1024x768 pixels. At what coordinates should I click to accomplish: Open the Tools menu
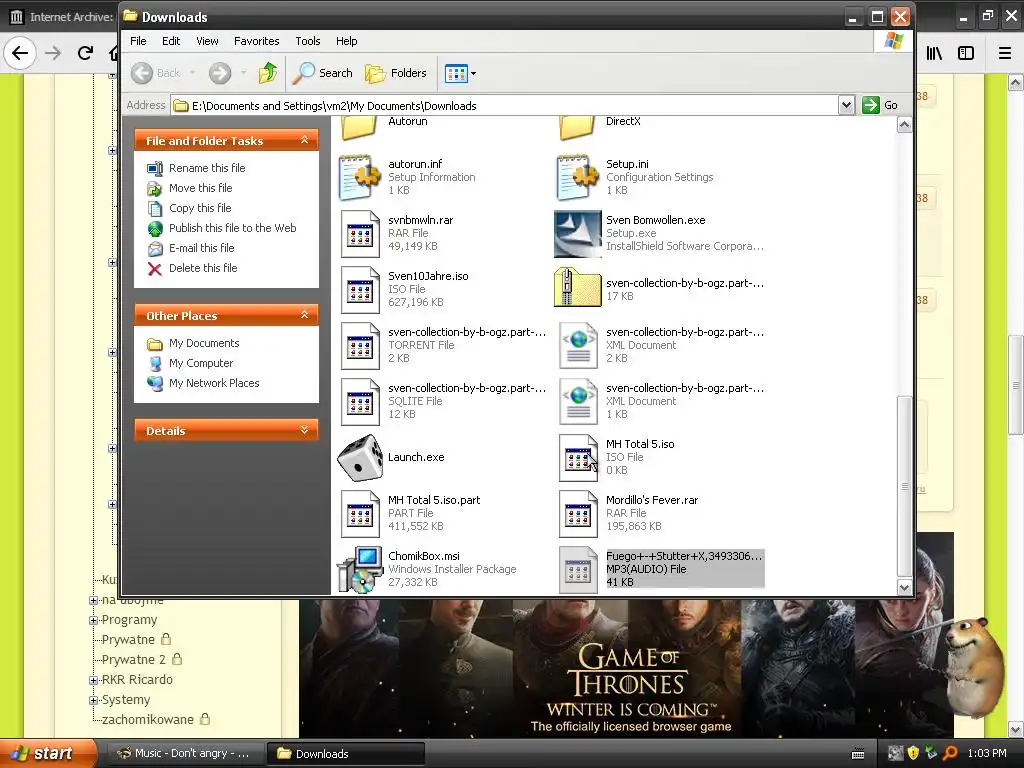(308, 41)
